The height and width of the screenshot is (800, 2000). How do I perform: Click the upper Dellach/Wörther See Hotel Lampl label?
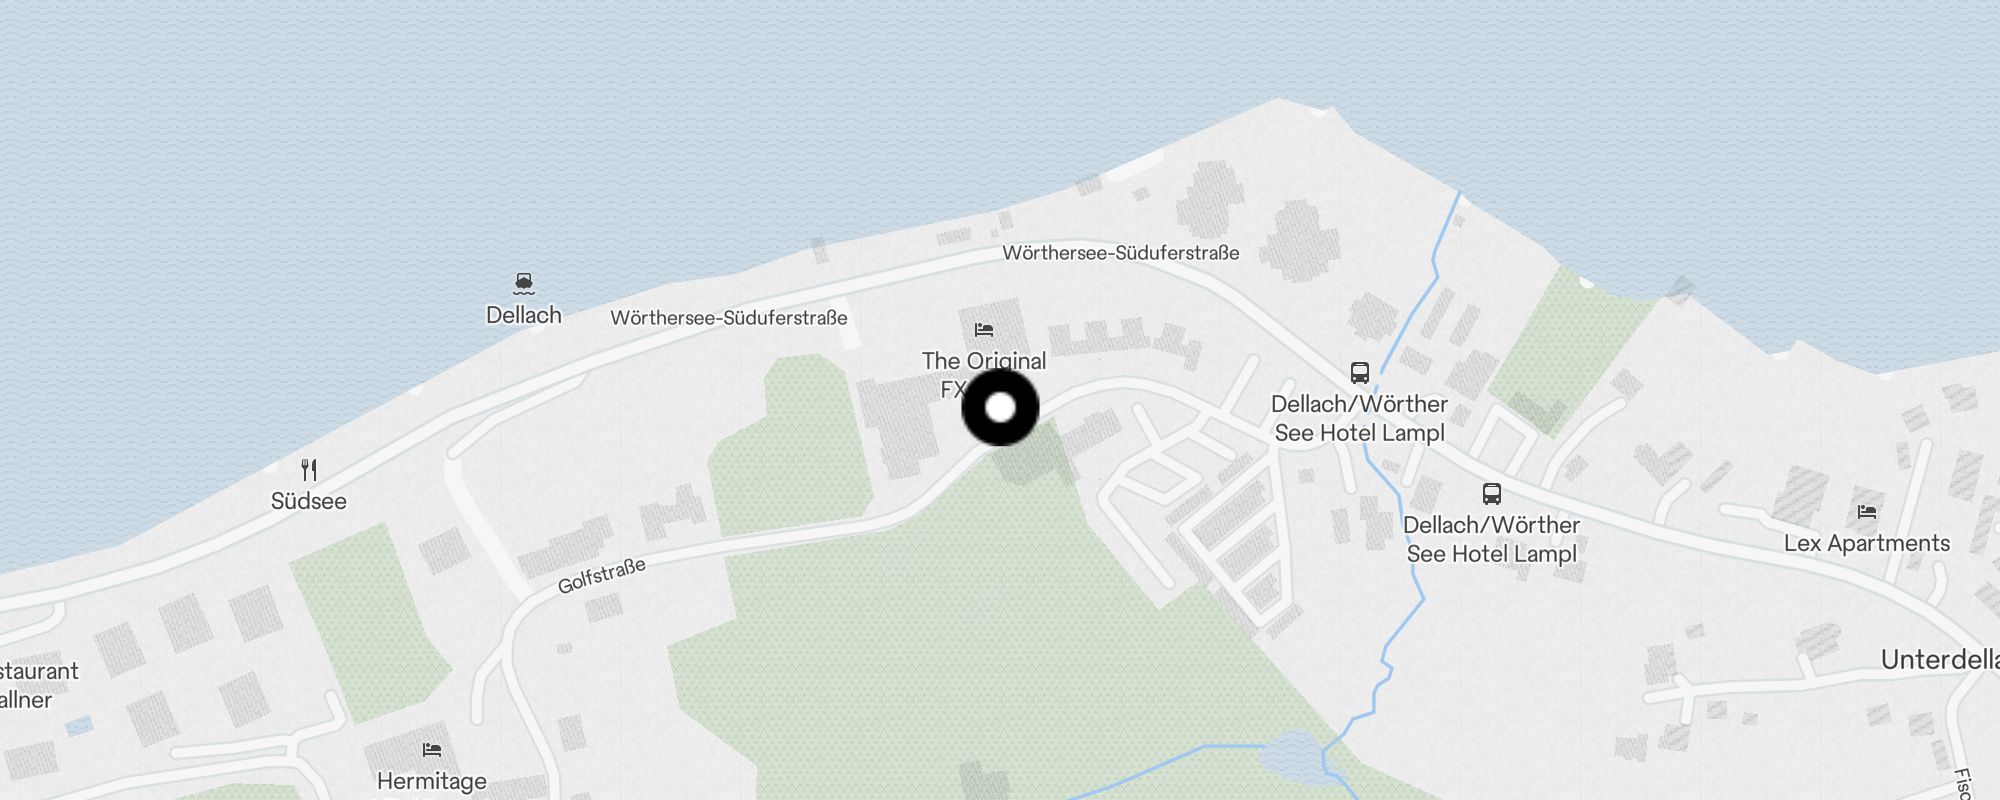click(1360, 419)
